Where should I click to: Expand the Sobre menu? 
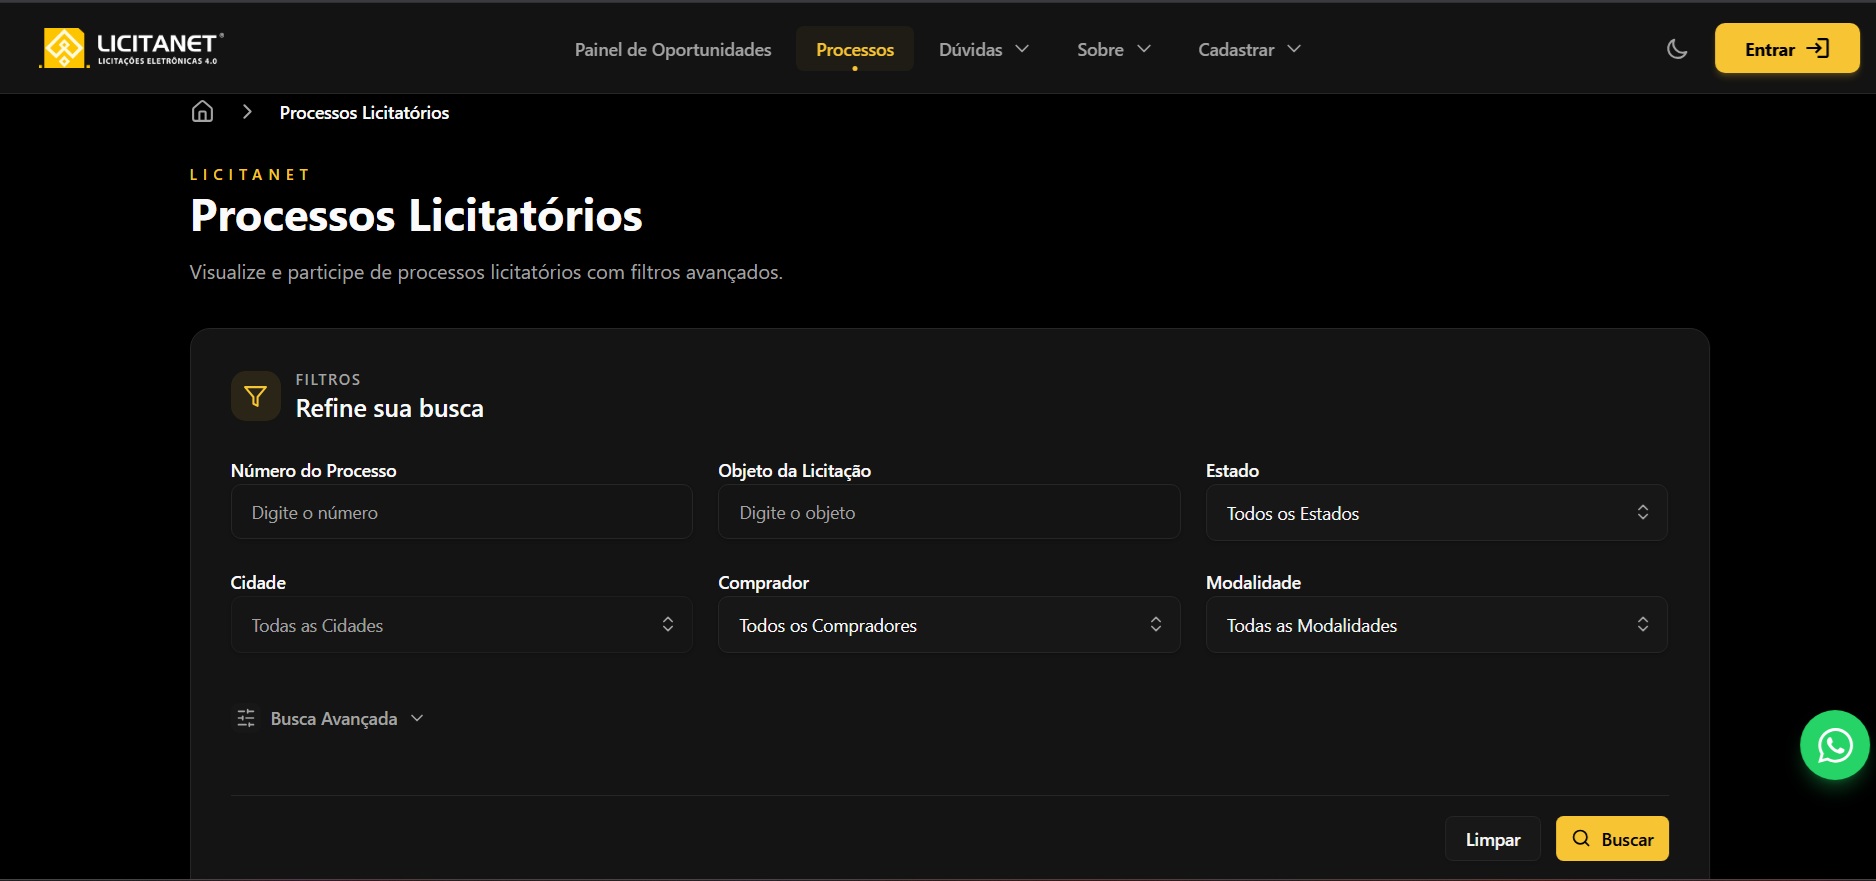1113,49
